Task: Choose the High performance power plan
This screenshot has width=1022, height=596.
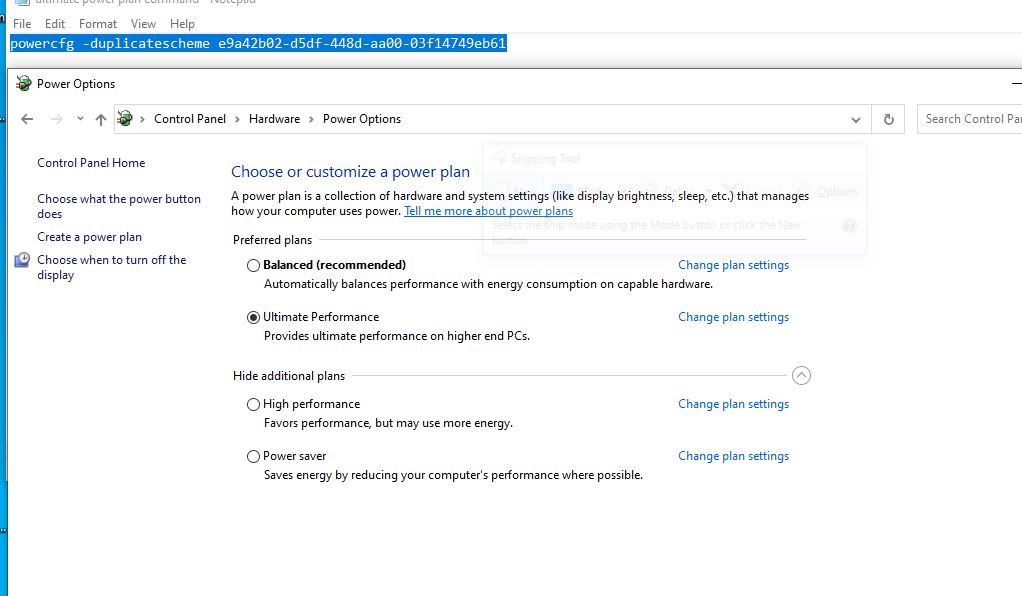Action: (253, 405)
